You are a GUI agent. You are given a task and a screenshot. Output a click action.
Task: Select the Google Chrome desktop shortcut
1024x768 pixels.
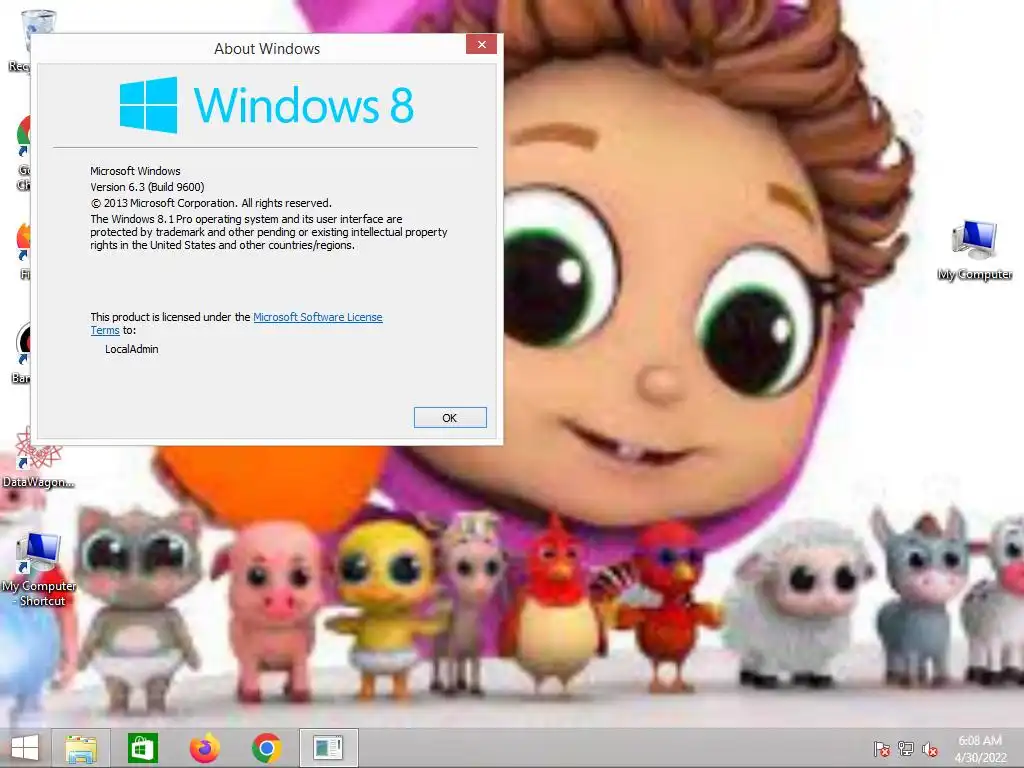point(22,153)
